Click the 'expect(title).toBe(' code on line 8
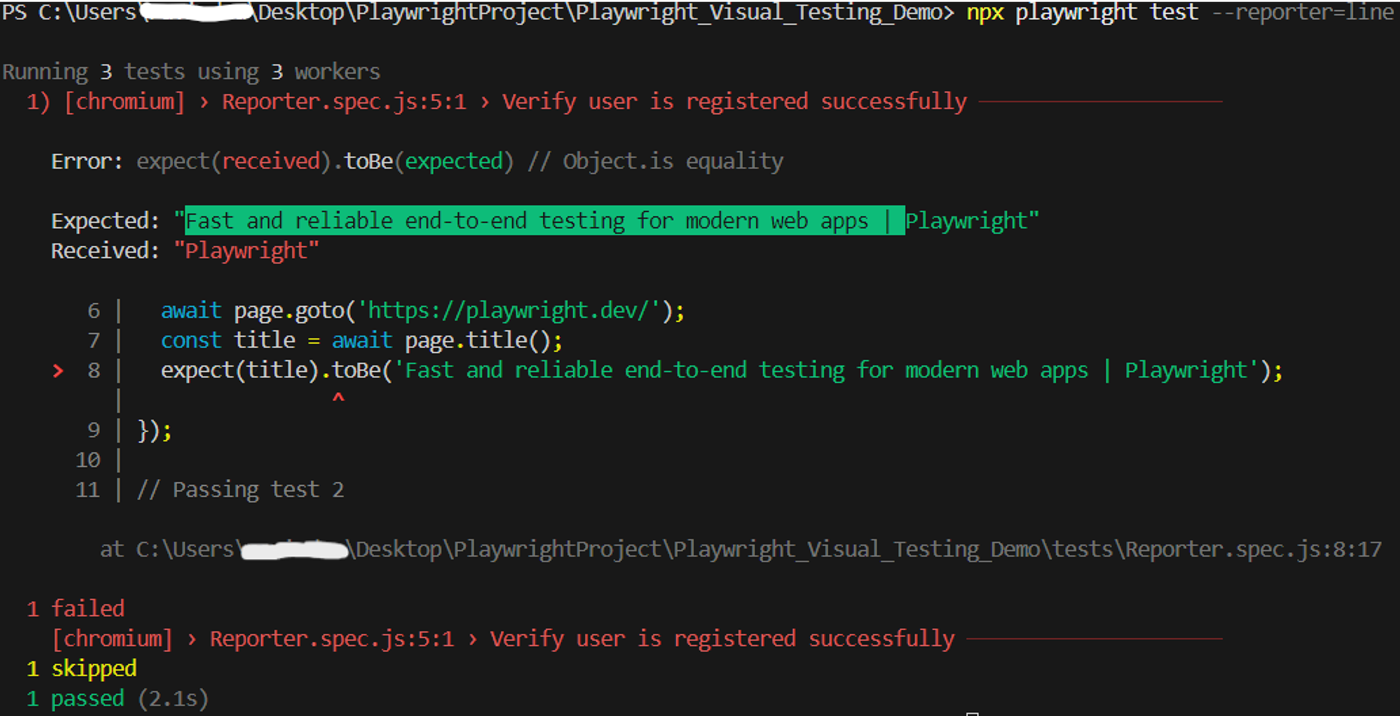1400x716 pixels. coord(277,371)
